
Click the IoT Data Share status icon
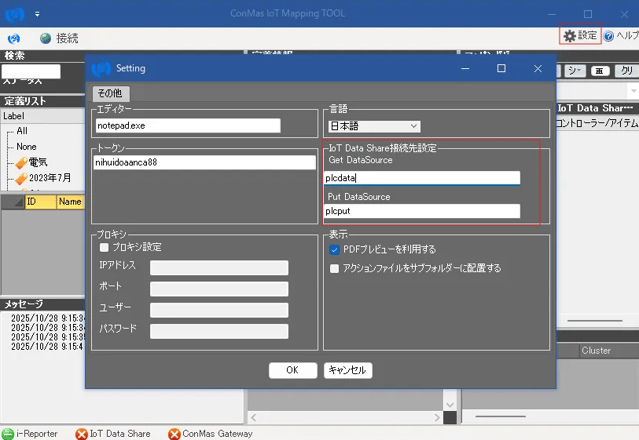[x=81, y=434]
